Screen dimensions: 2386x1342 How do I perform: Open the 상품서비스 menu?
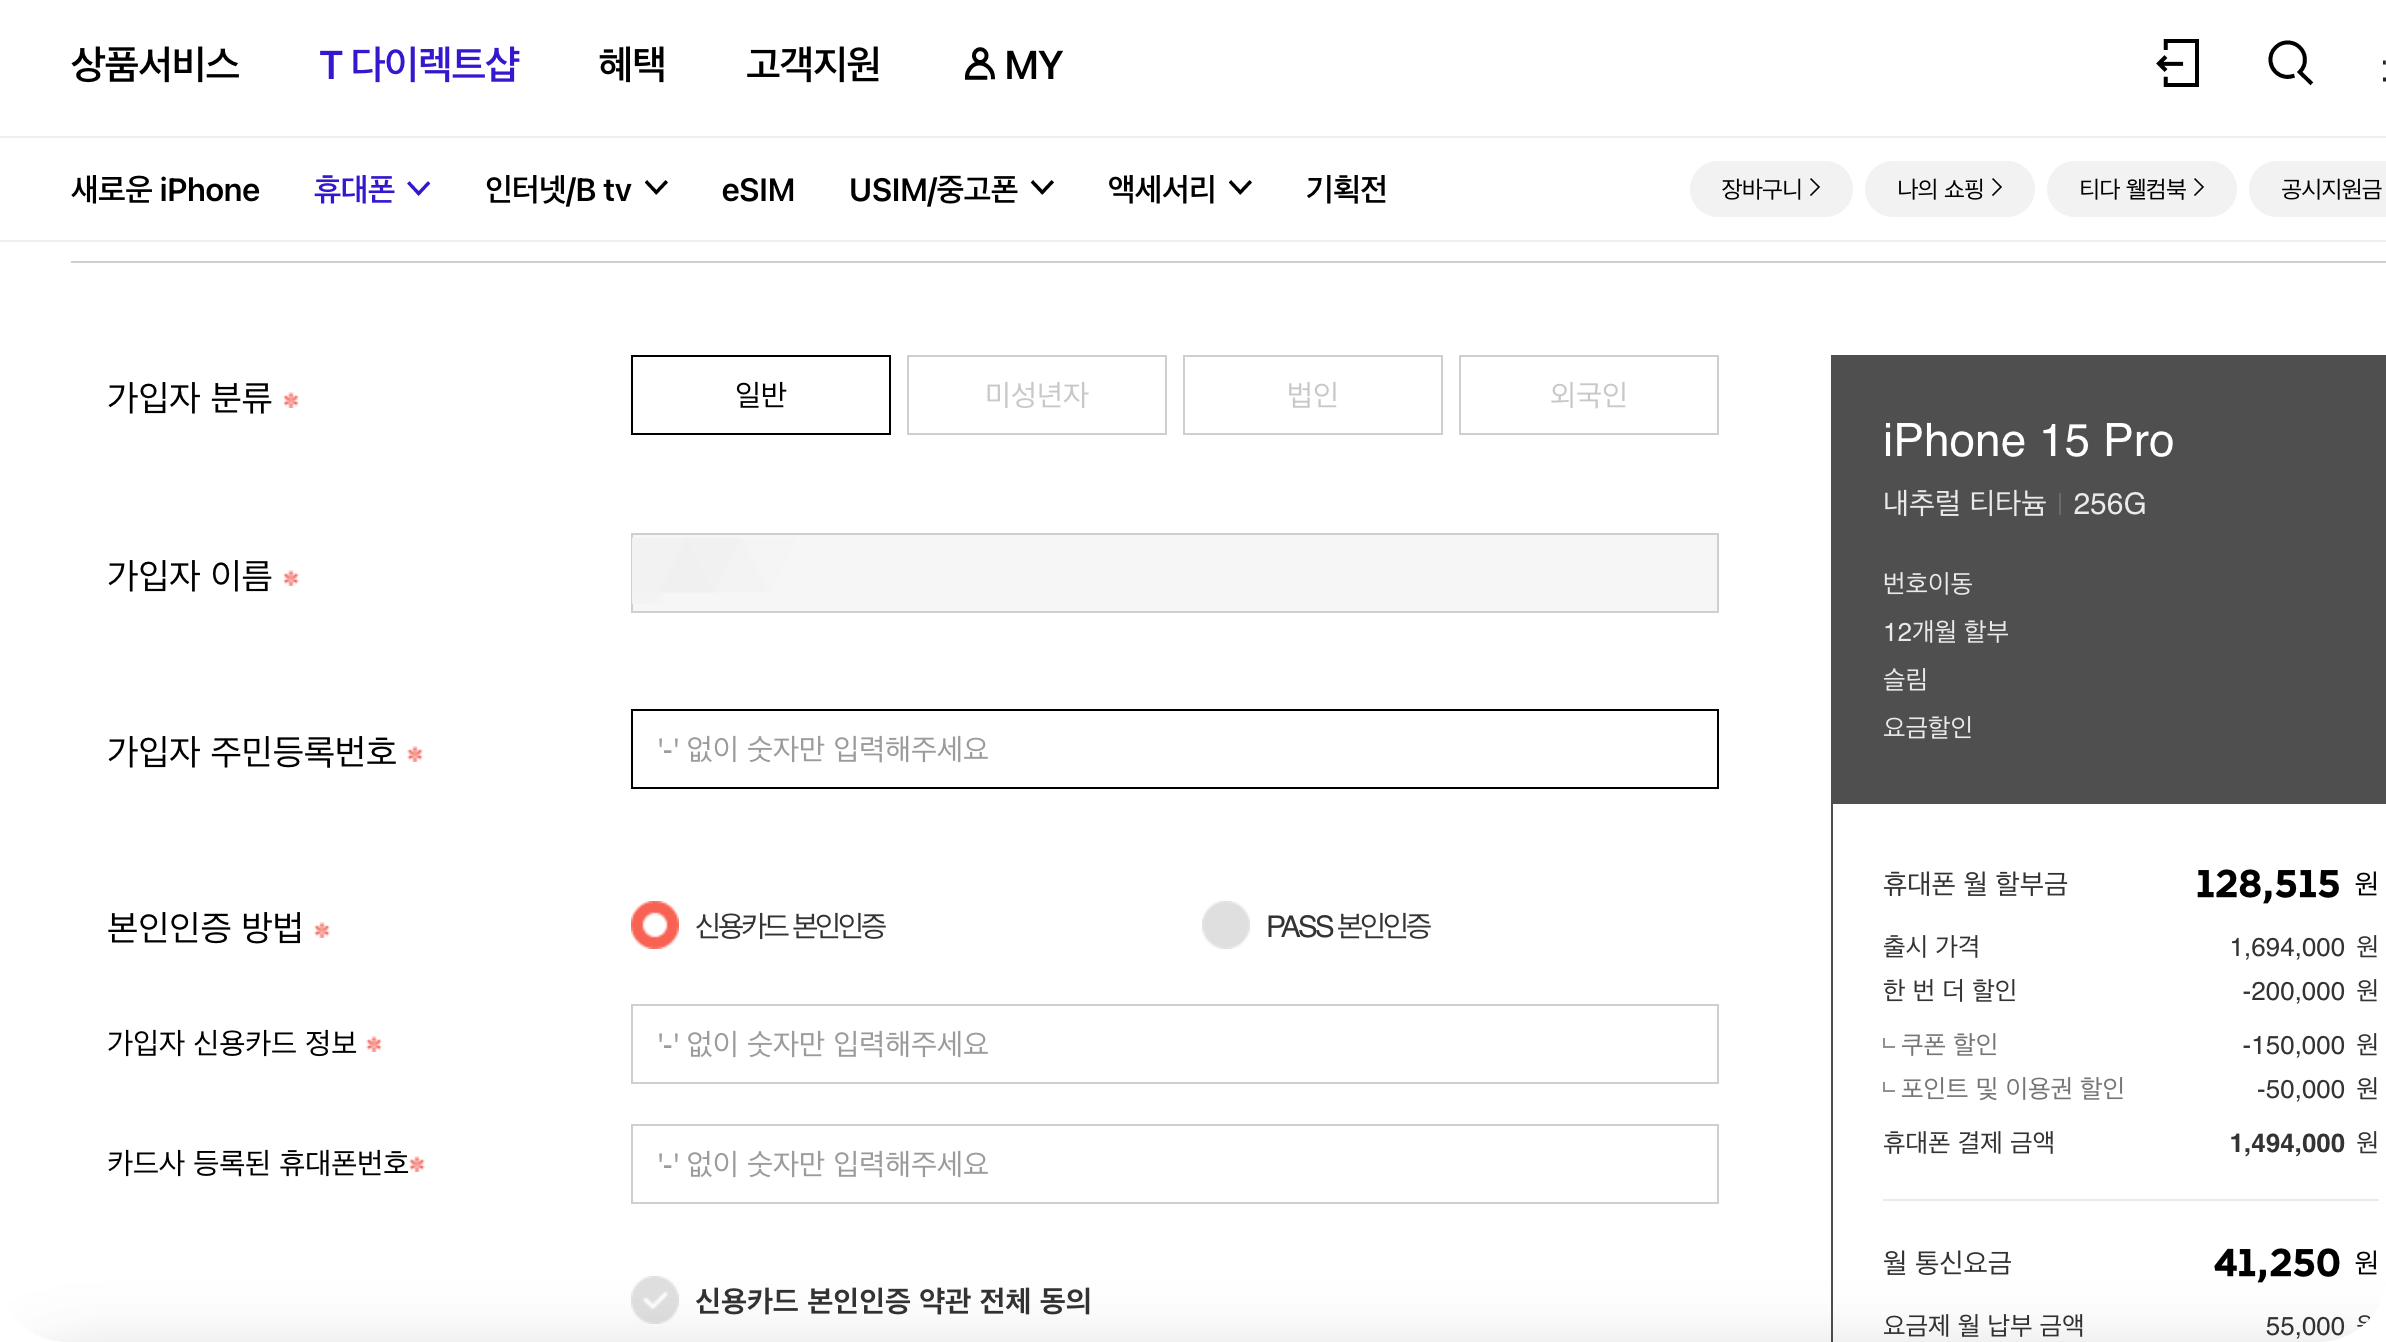(x=155, y=64)
